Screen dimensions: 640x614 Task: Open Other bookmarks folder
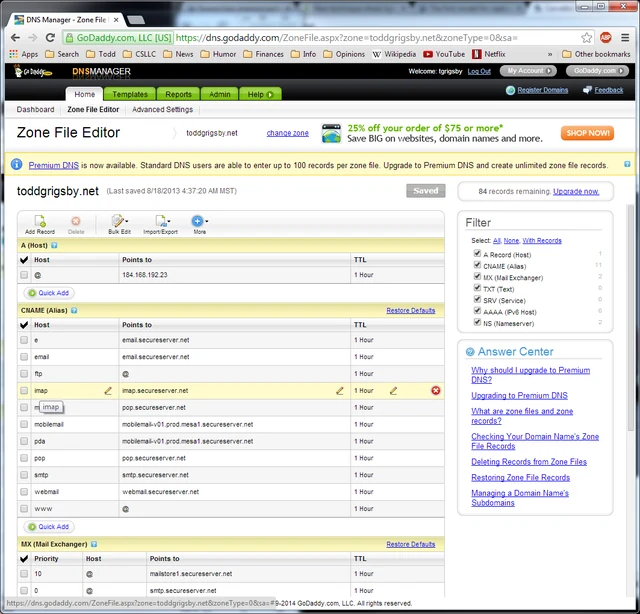pyautogui.click(x=596, y=54)
